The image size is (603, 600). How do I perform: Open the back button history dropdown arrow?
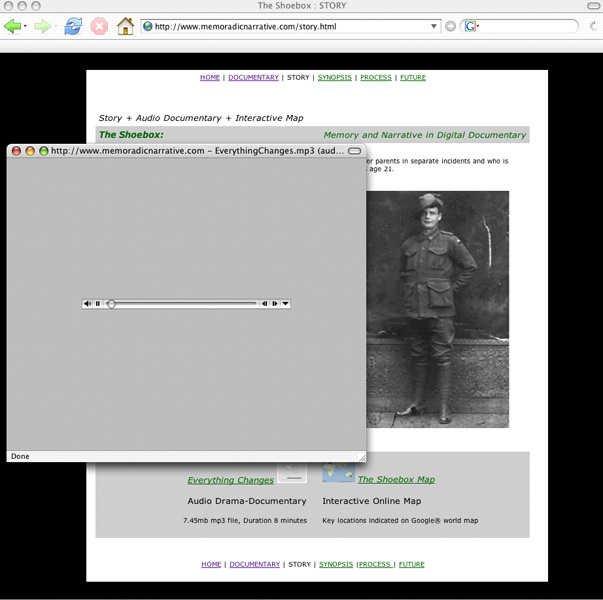(25, 26)
